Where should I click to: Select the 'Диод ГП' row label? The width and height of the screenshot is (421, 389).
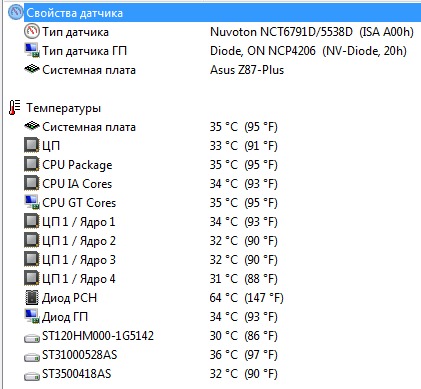click(x=65, y=317)
